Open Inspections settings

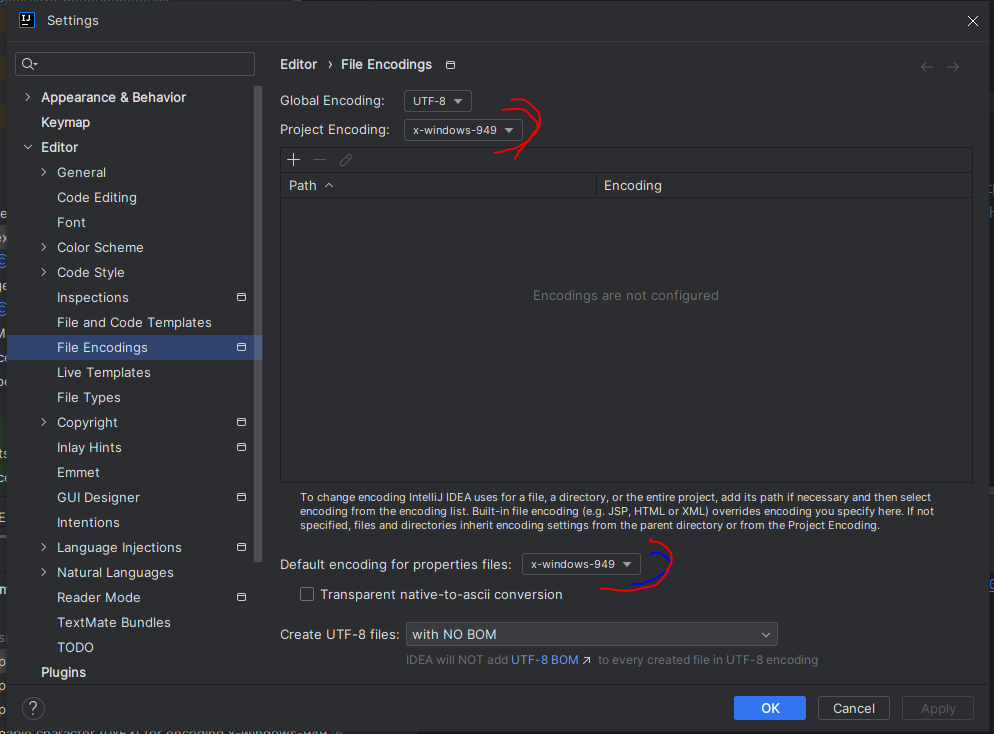tap(93, 297)
